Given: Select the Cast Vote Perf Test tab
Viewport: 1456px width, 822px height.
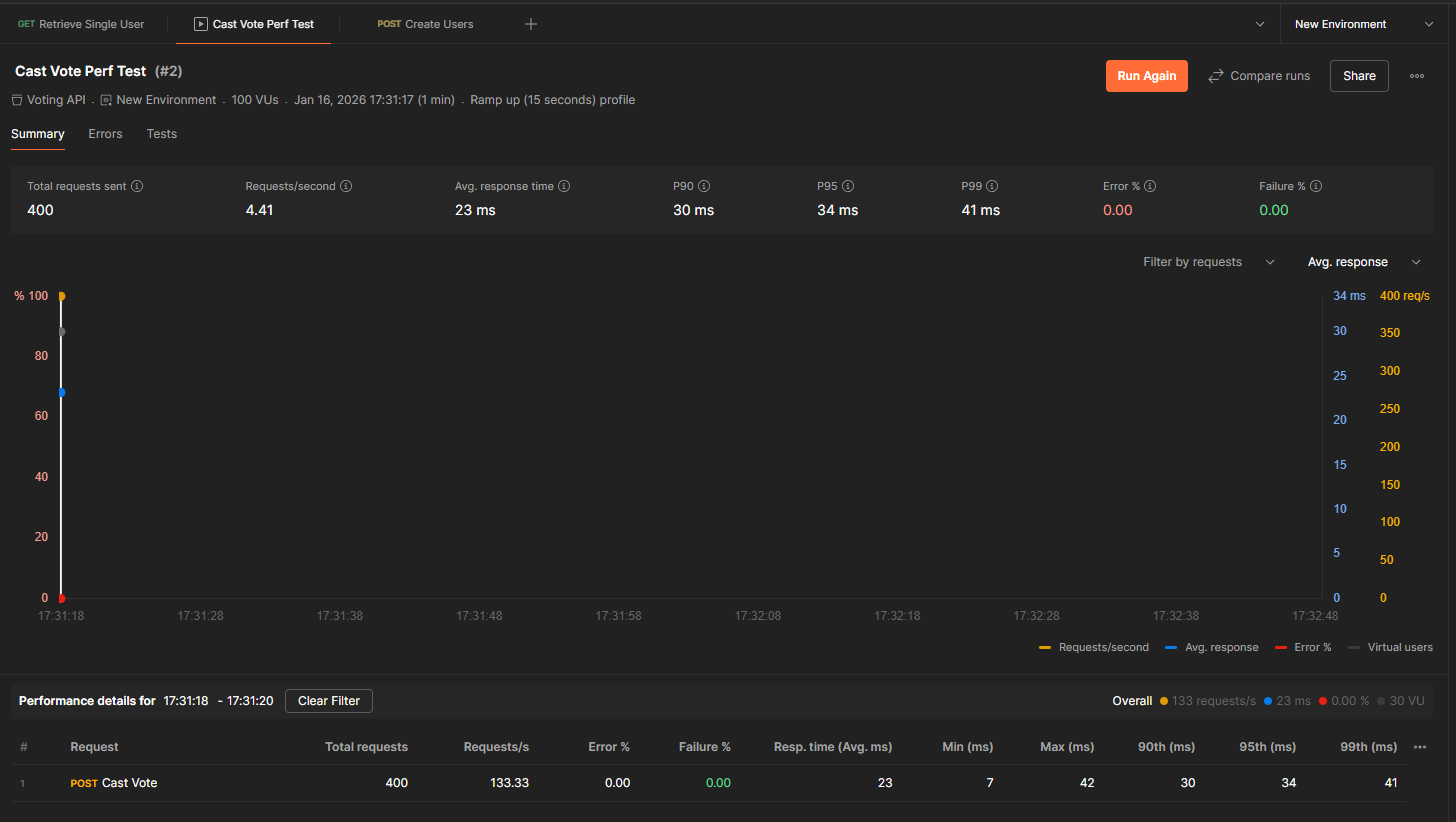Looking at the screenshot, I should tap(254, 24).
